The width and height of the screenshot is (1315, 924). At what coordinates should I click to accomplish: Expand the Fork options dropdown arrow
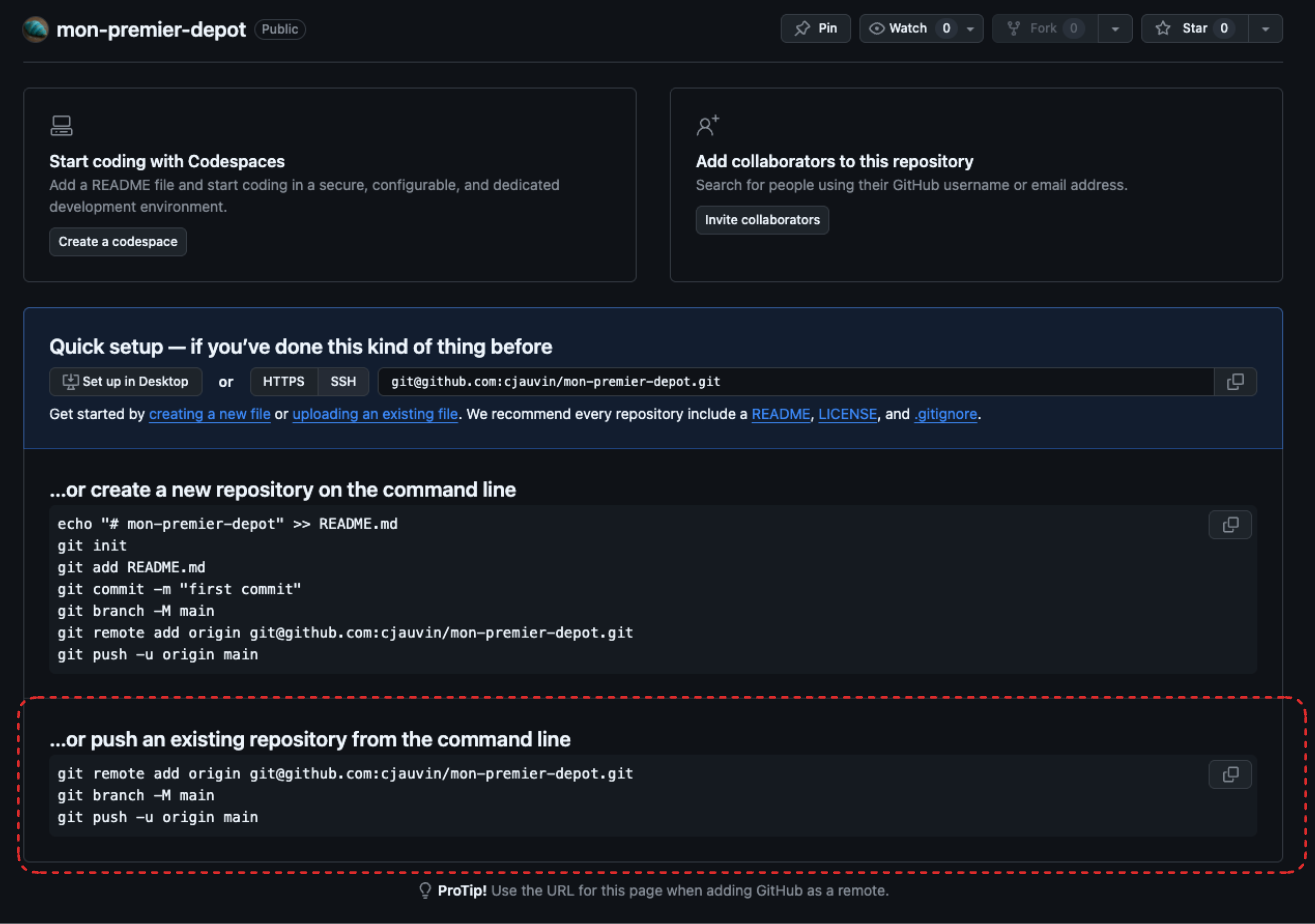pyautogui.click(x=1115, y=29)
